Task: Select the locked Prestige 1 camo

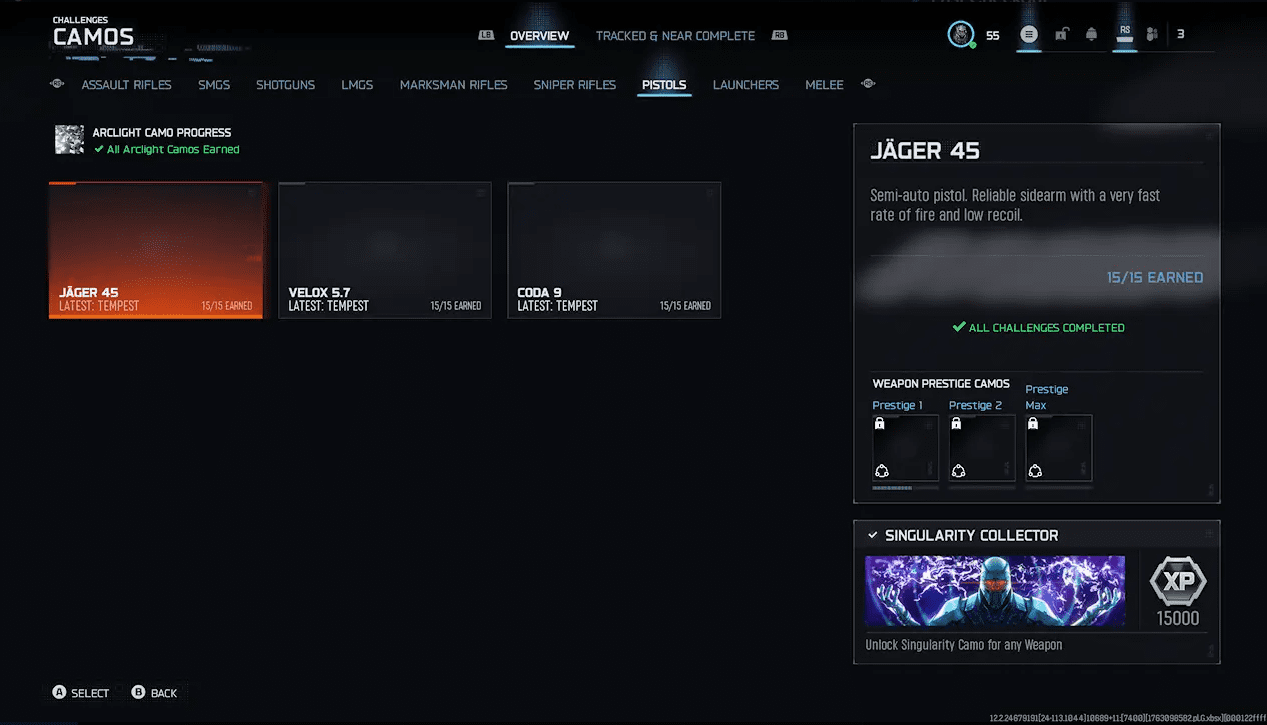Action: point(905,448)
